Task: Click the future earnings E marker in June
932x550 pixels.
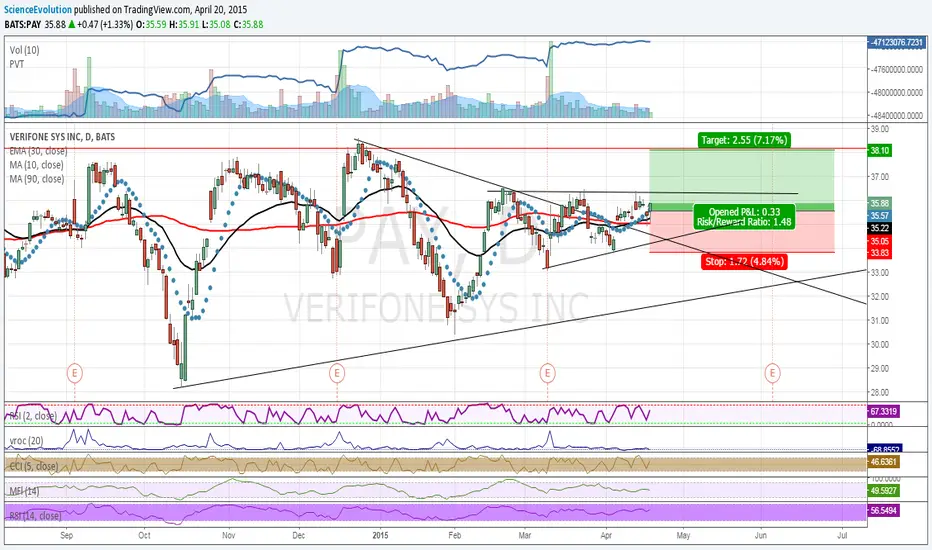Action: (772, 373)
